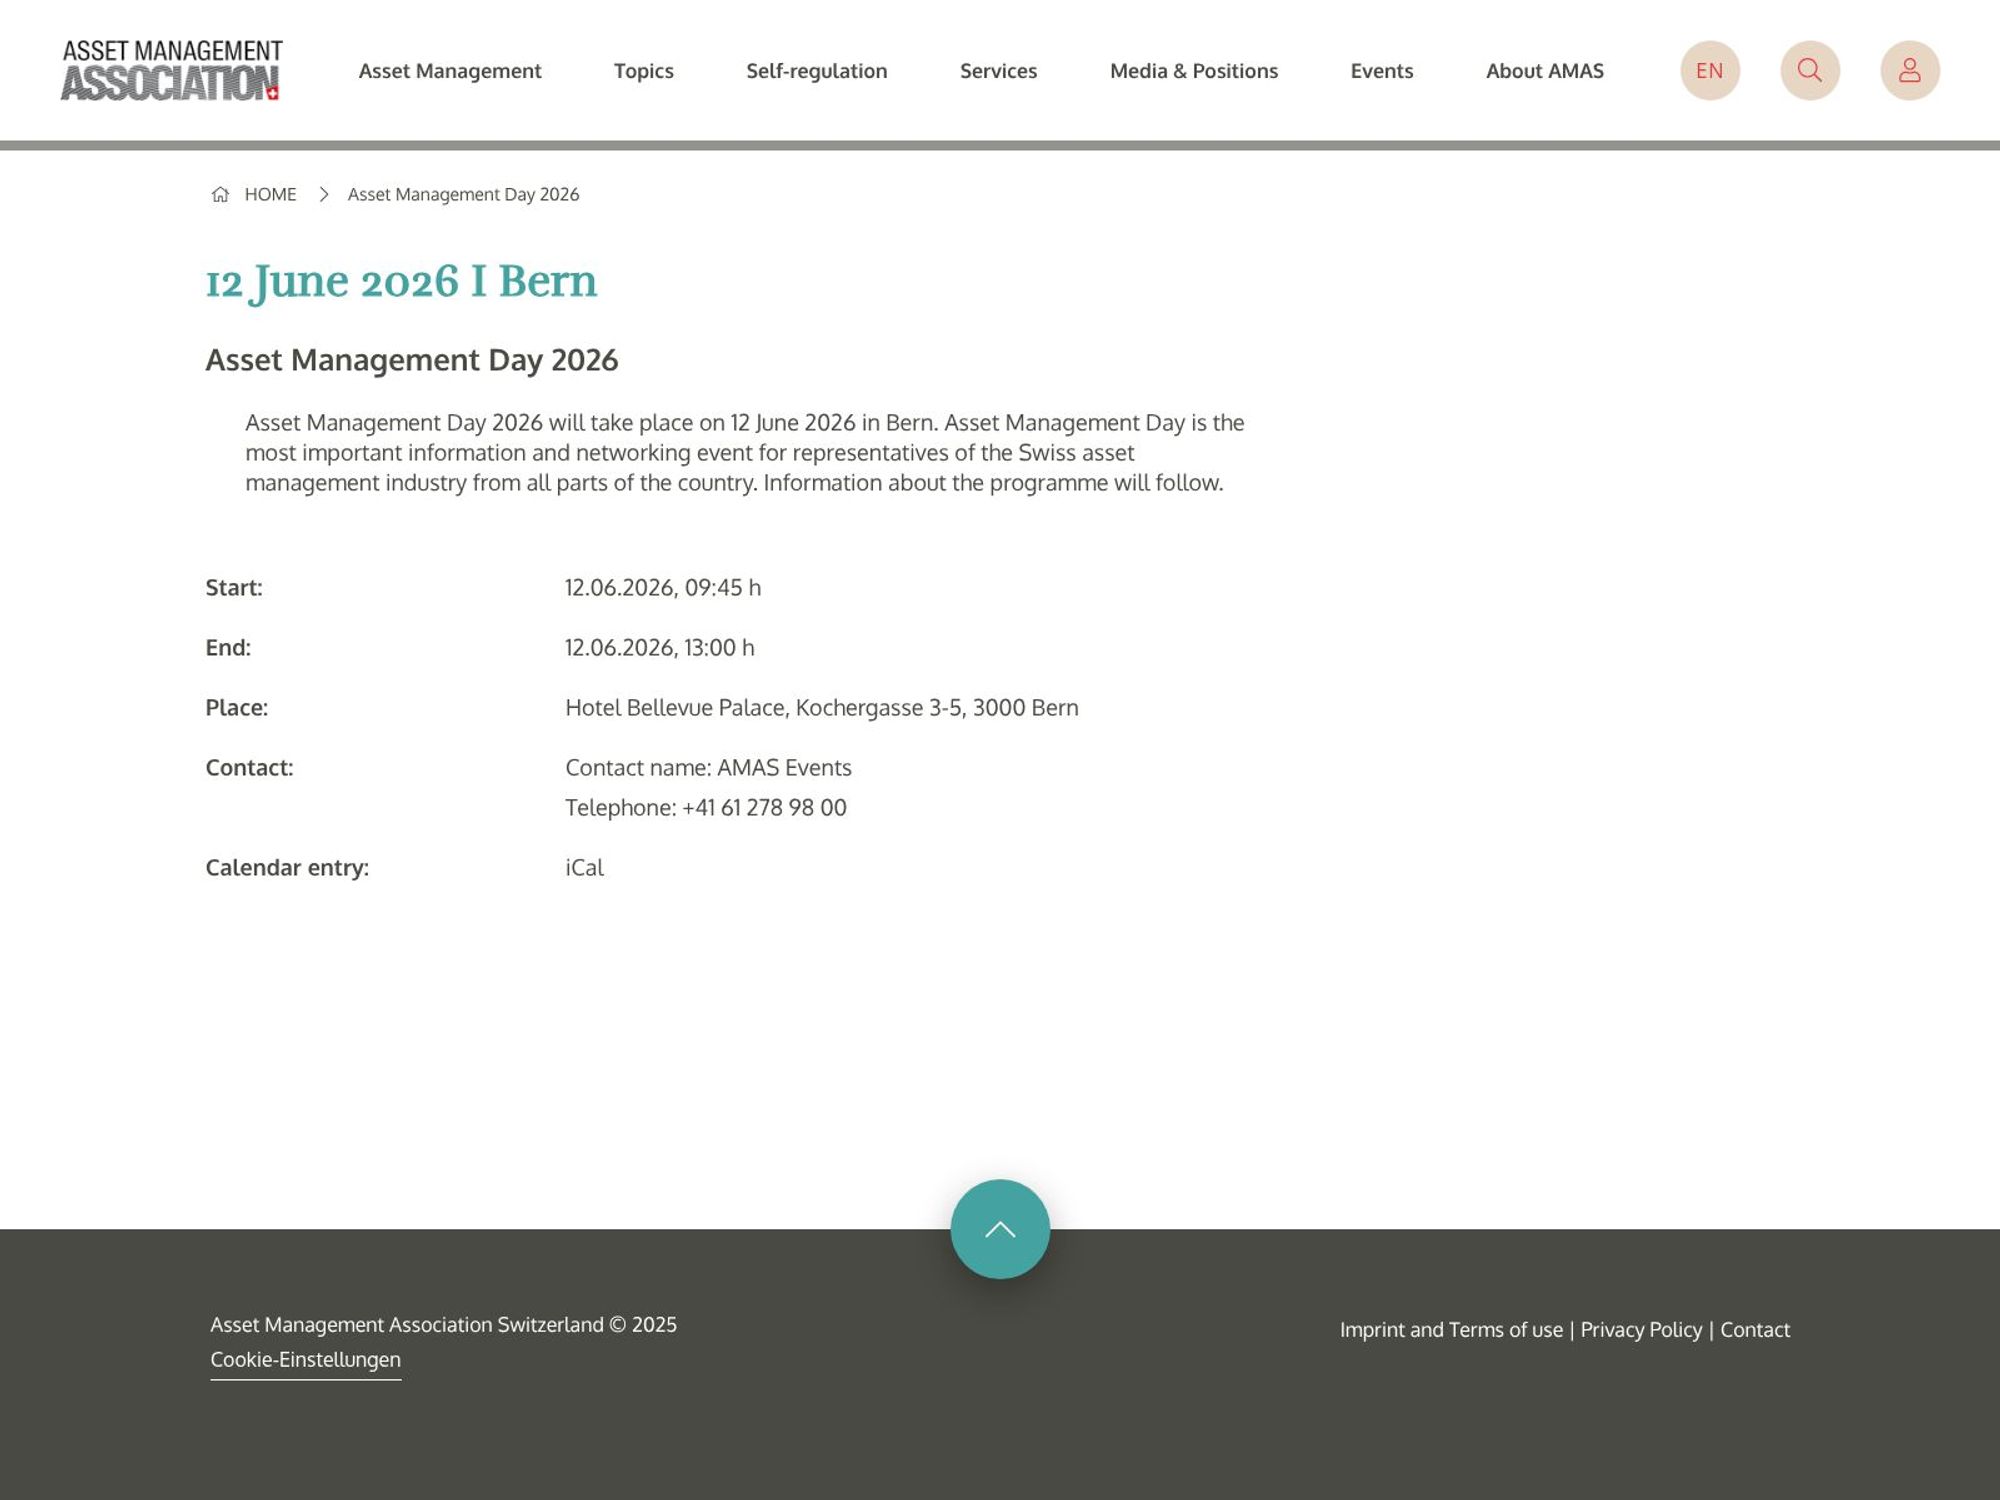Screen dimensions: 2000x1500
Task: Open Imprint and Terms of use
Action: click(1451, 1330)
